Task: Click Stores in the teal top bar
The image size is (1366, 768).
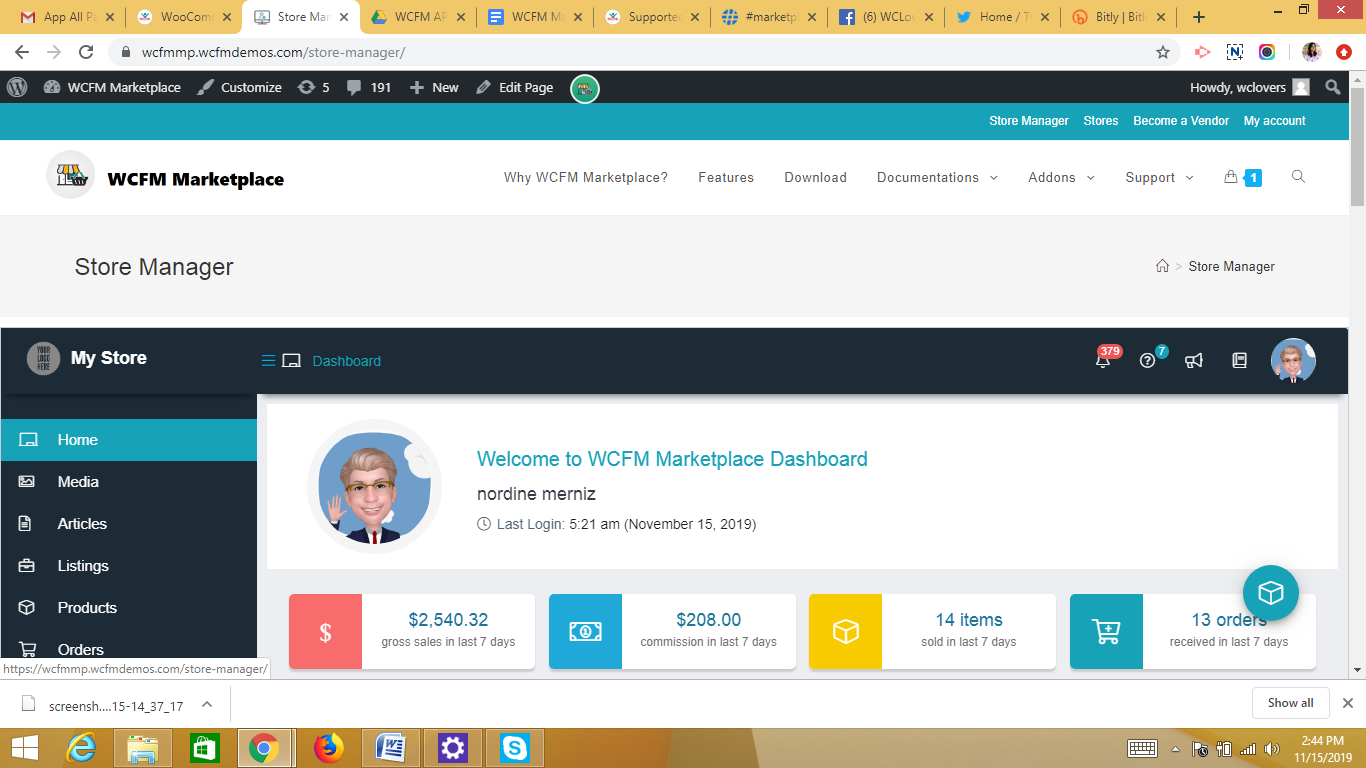Action: click(x=1101, y=121)
